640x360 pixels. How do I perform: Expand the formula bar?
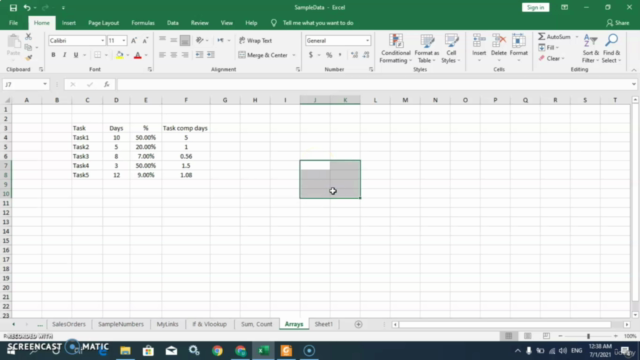(x=633, y=84)
